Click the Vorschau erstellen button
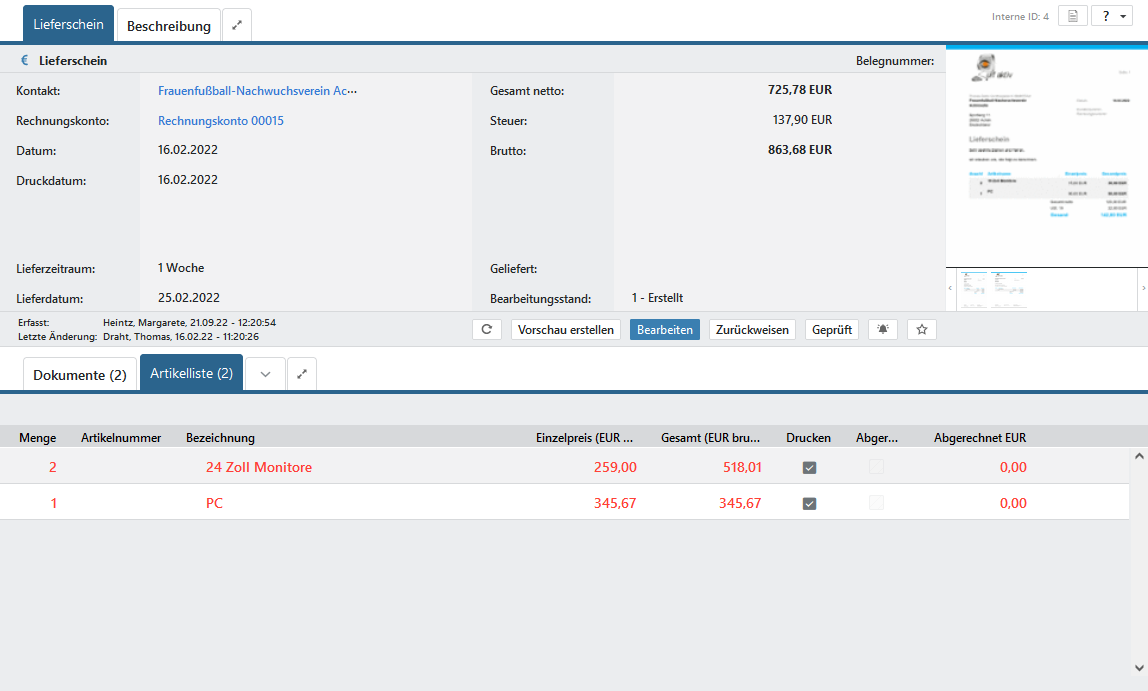This screenshot has height=691, width=1148. click(566, 329)
